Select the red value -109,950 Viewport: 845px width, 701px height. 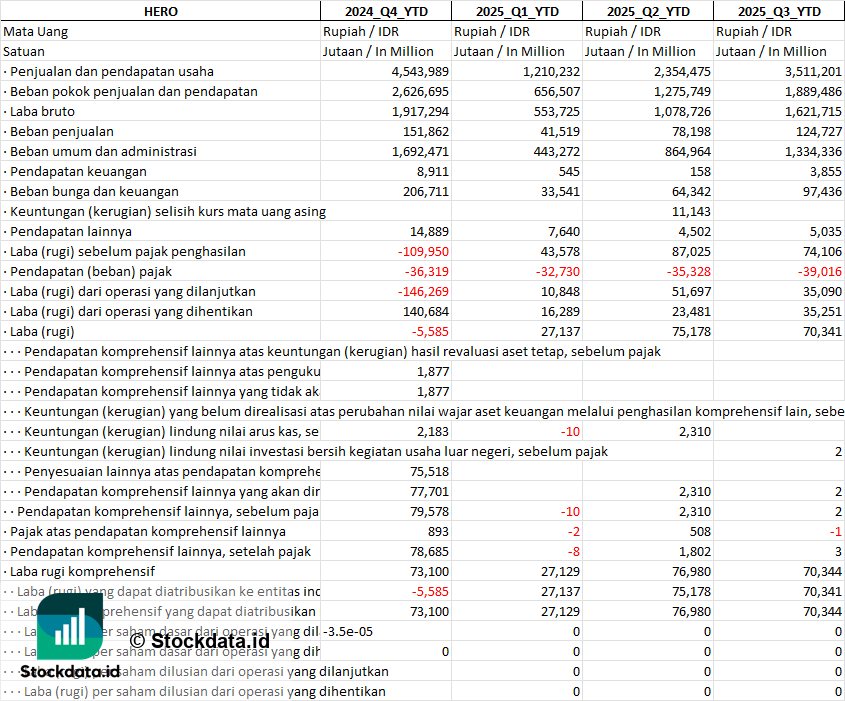pos(423,251)
